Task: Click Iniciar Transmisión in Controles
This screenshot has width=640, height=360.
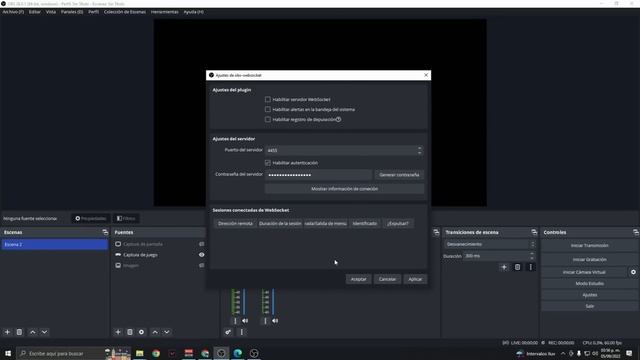Action: (x=590, y=246)
